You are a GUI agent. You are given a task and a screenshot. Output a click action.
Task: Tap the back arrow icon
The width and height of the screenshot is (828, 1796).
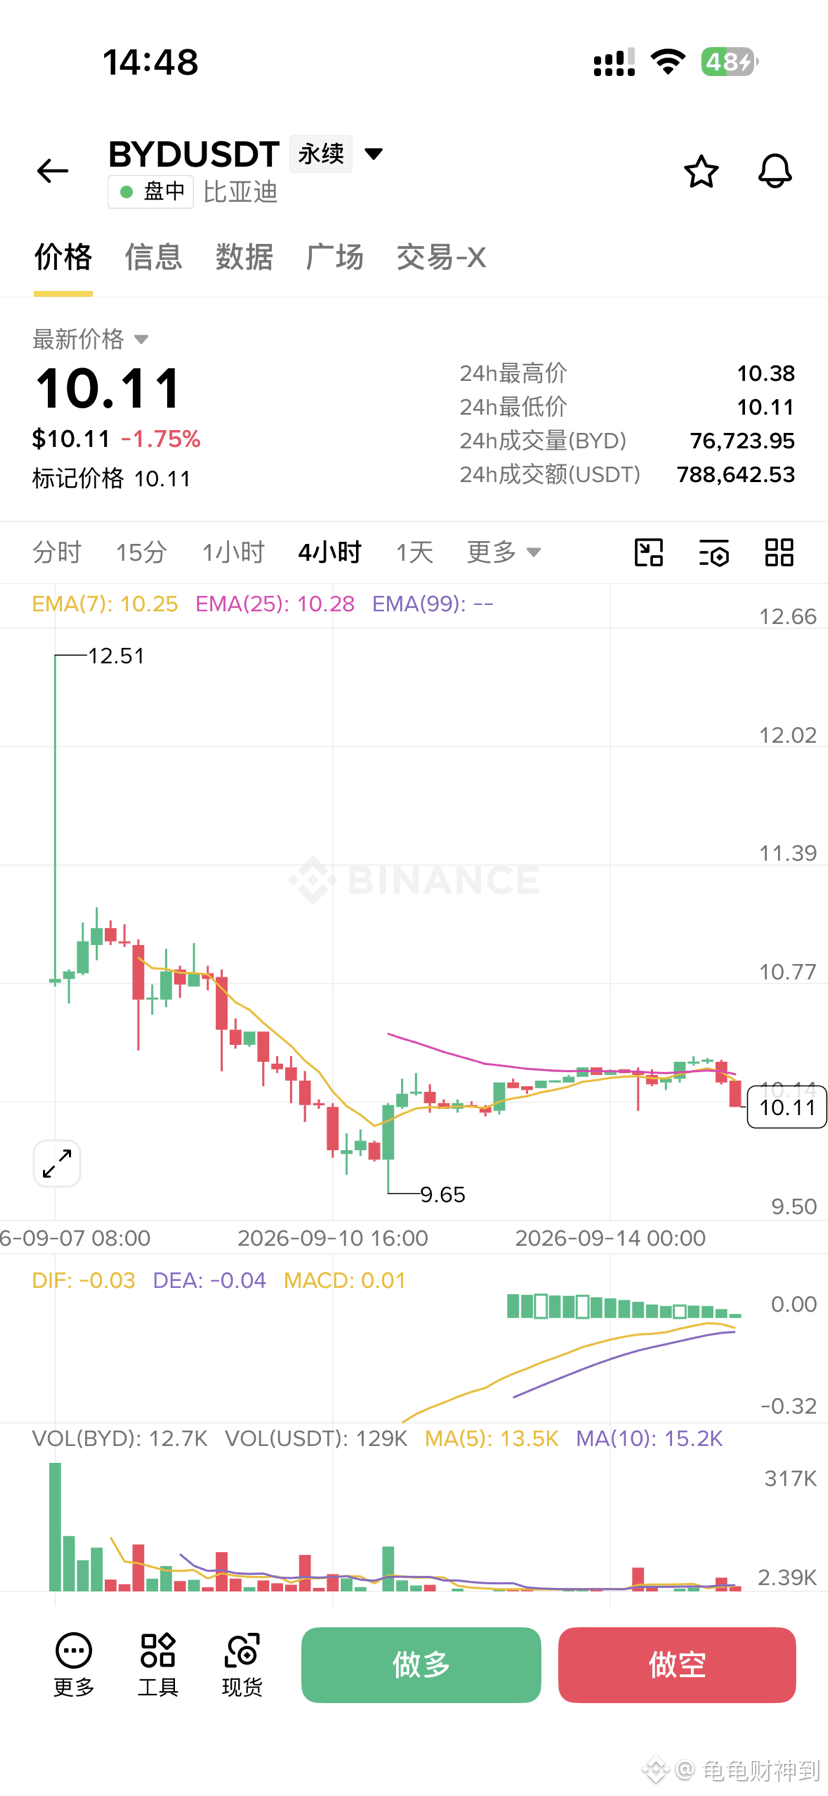click(x=52, y=171)
